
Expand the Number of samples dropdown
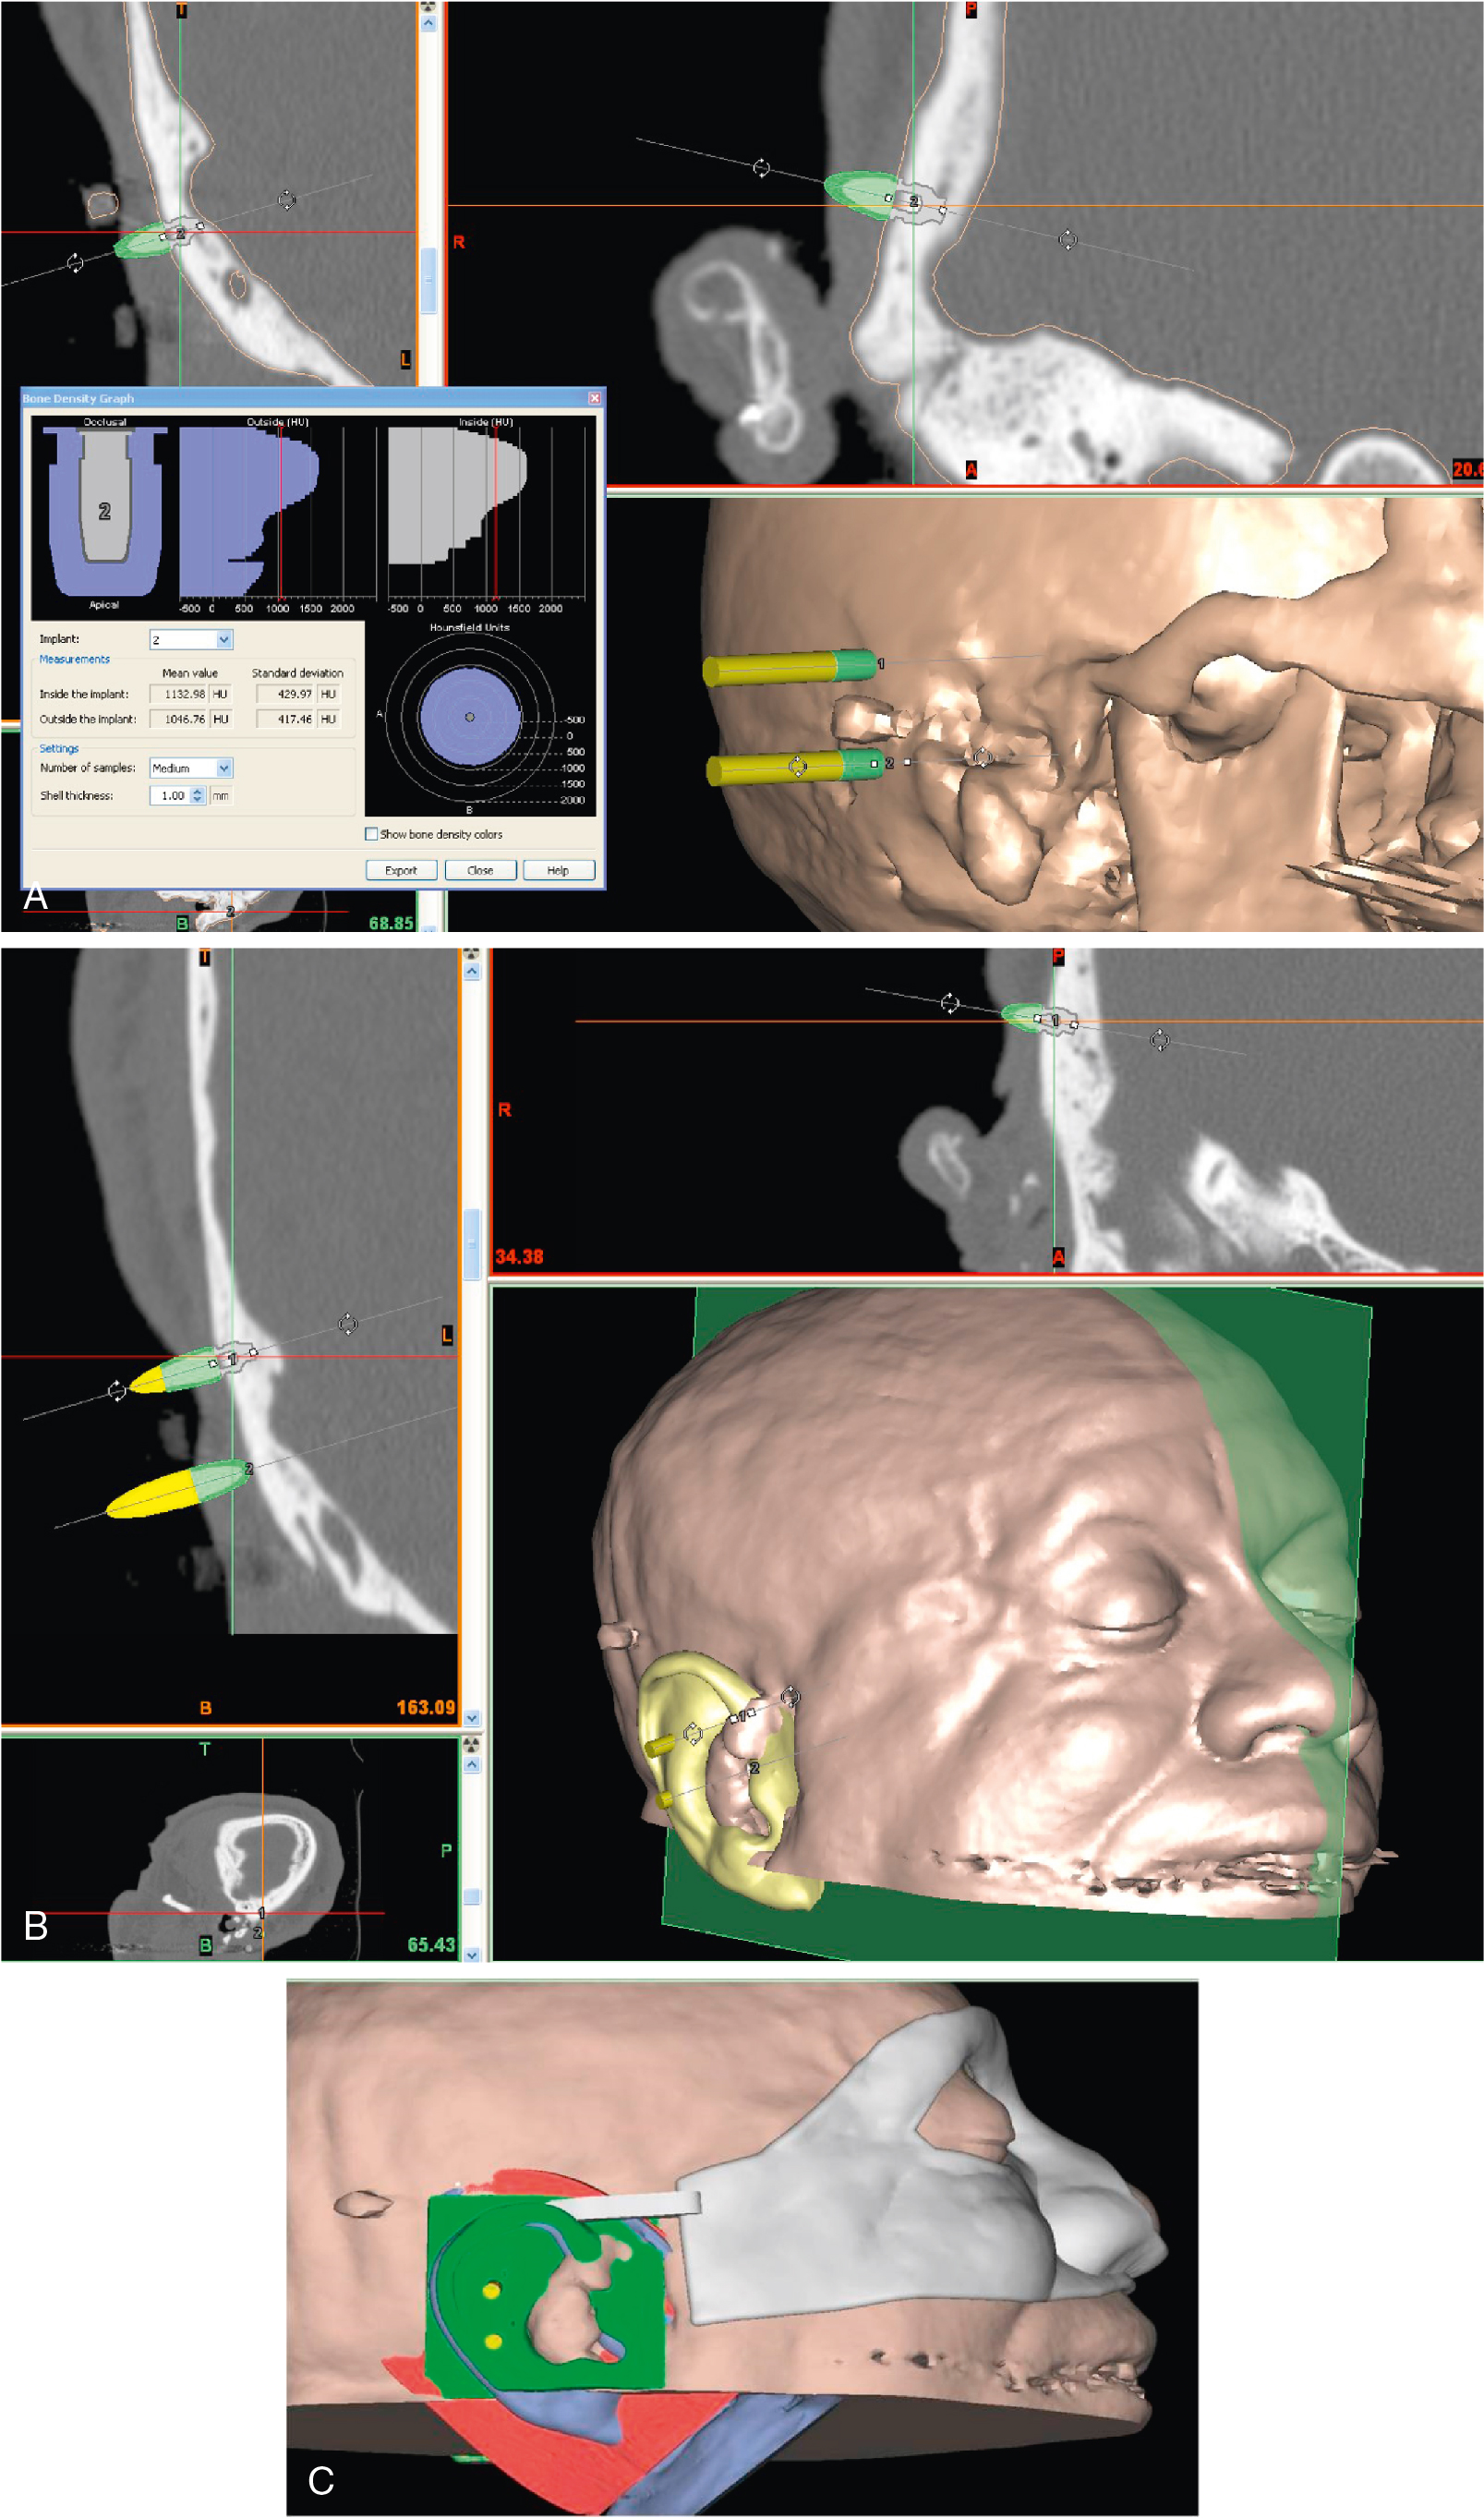click(x=224, y=768)
